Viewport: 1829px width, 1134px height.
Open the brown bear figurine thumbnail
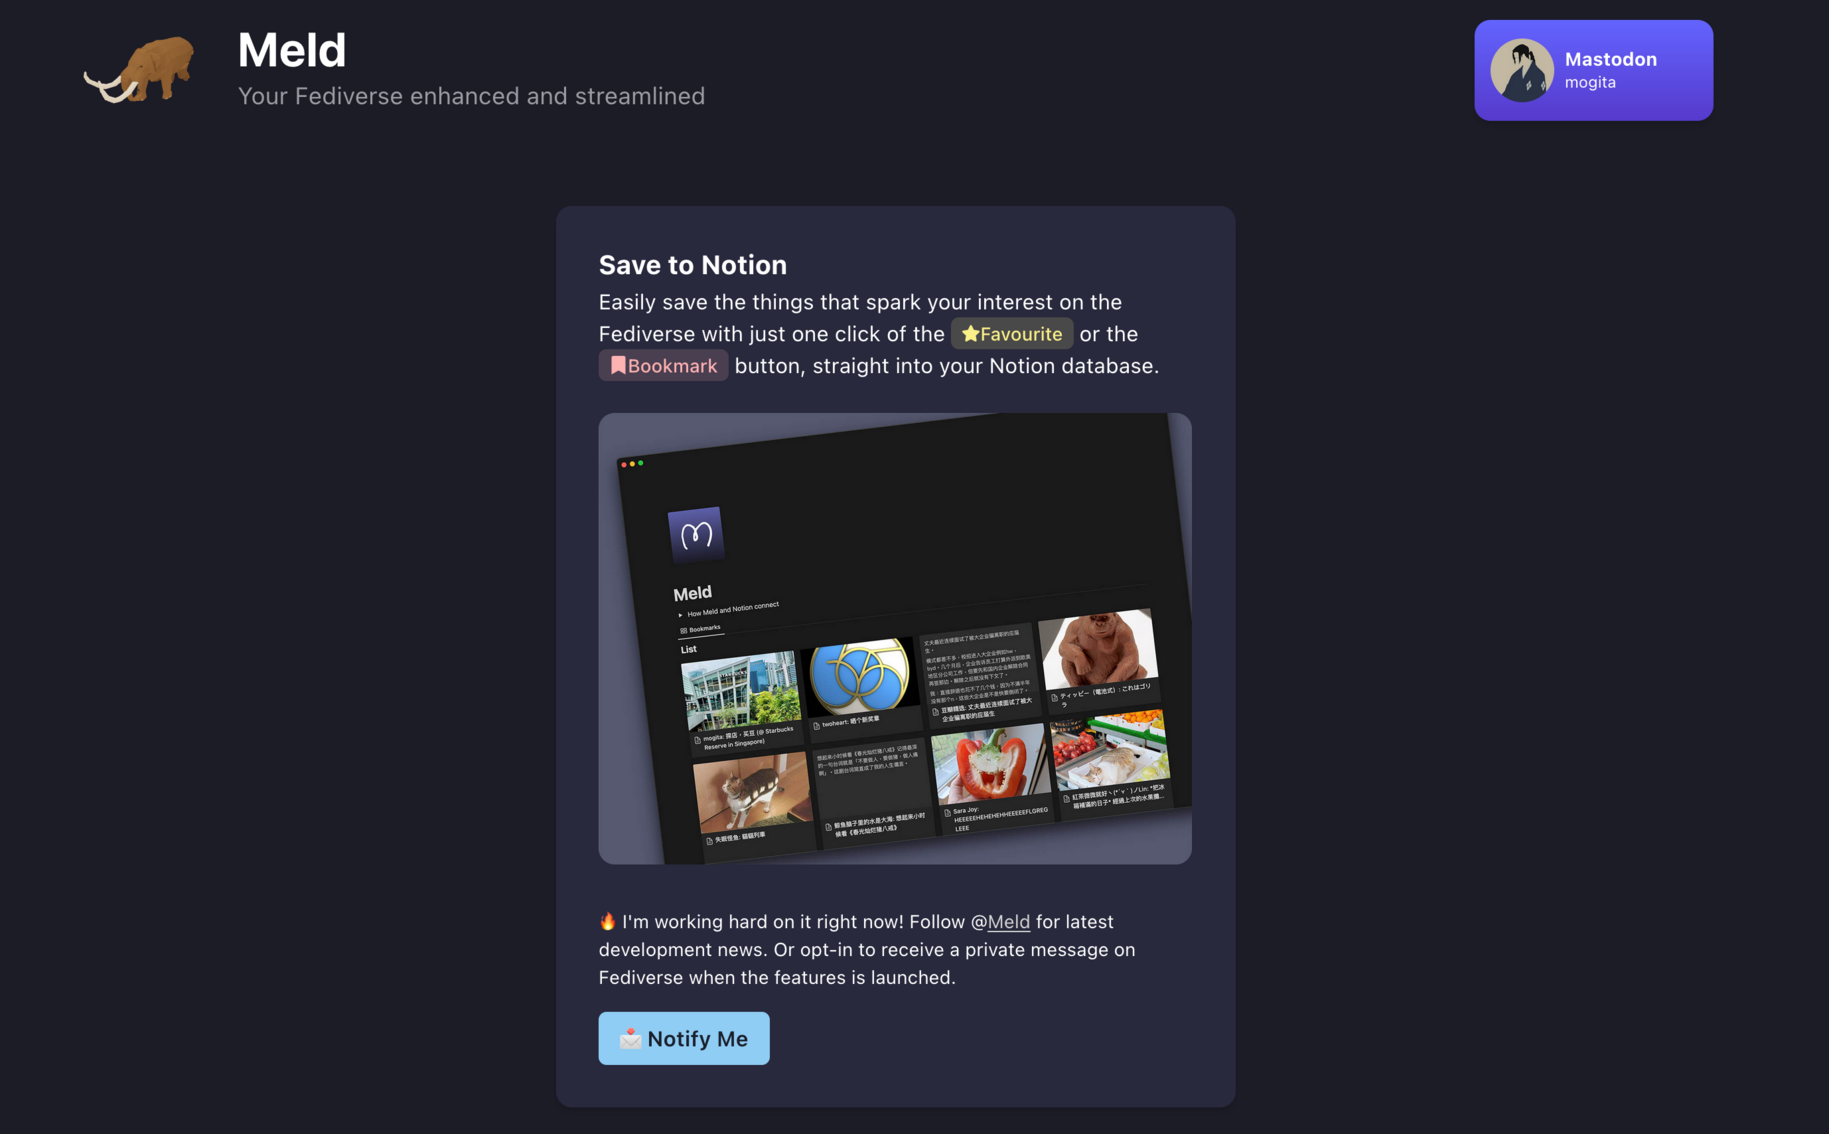point(1098,648)
